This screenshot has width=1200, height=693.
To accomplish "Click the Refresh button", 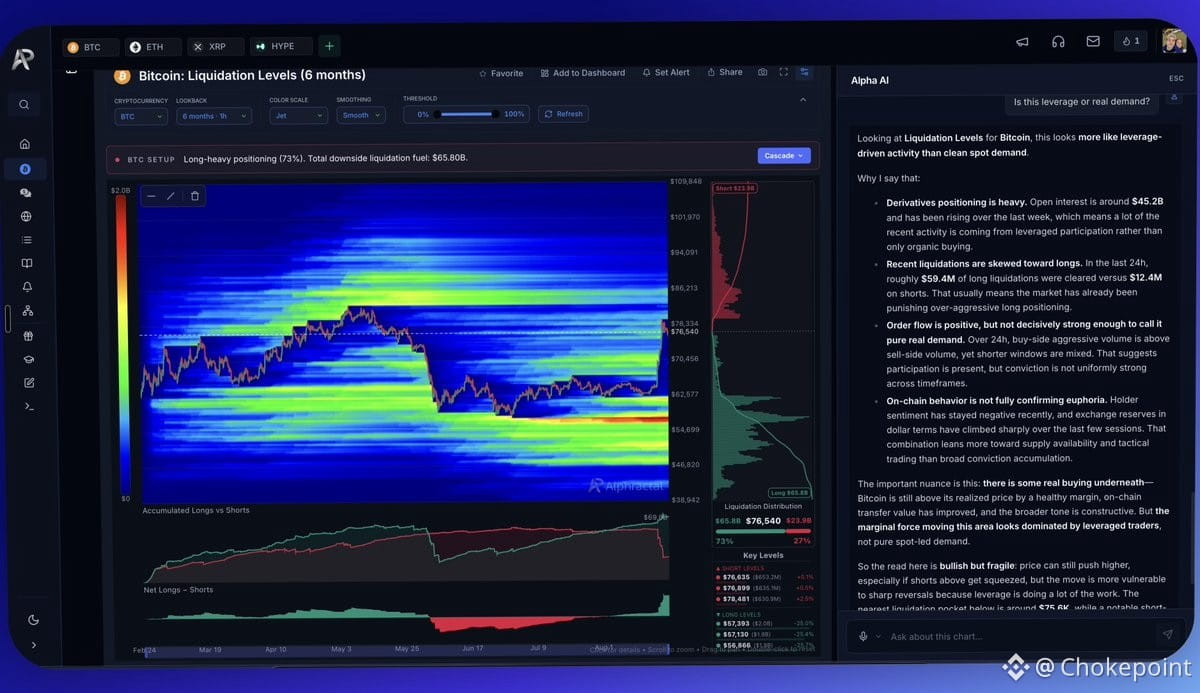I will coord(563,114).
